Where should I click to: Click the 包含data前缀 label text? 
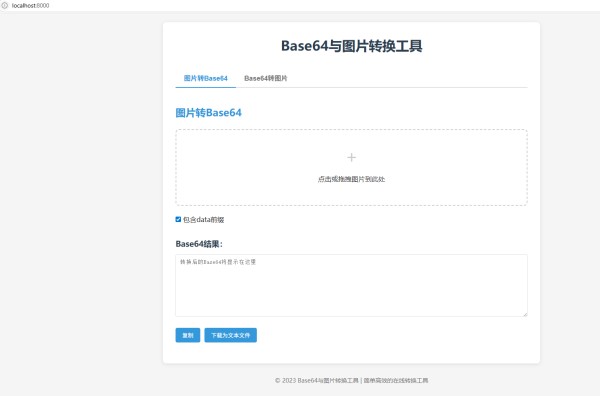pos(204,220)
